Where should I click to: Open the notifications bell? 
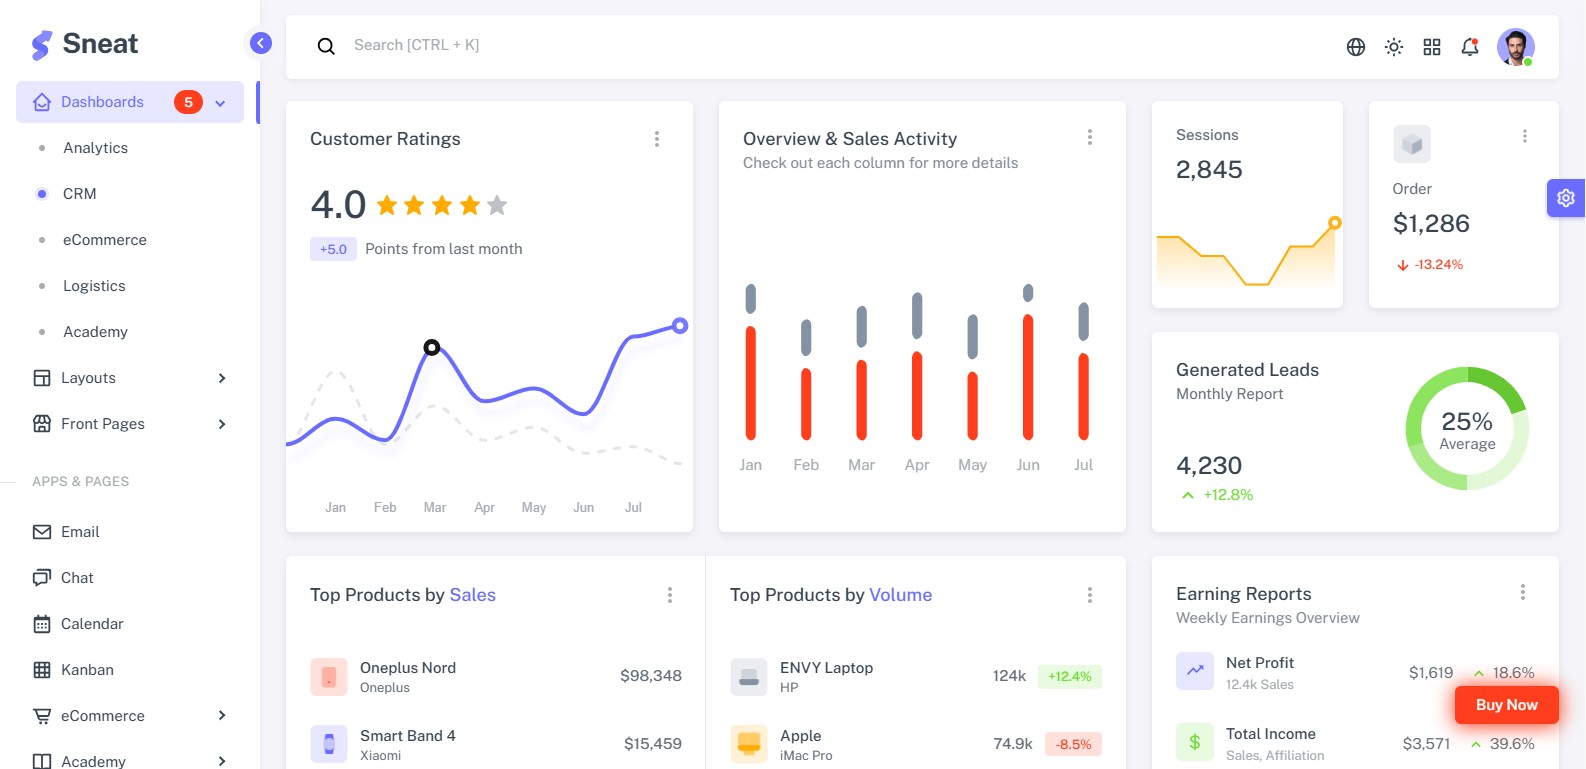(1470, 47)
